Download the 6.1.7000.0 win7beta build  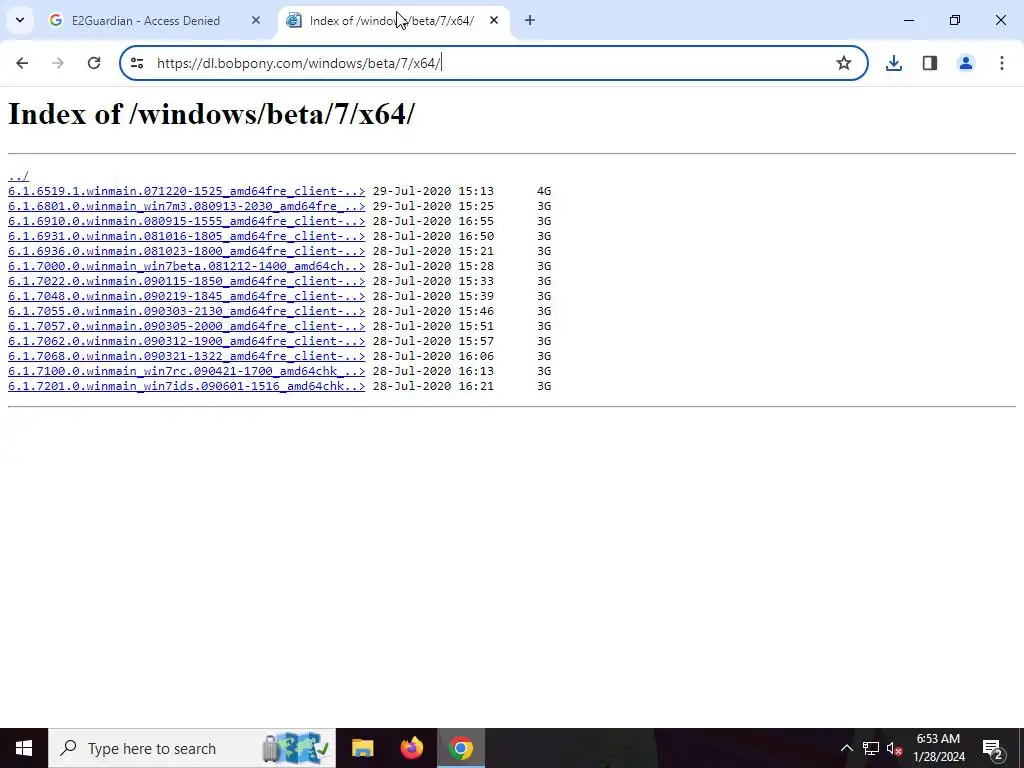coord(187,266)
